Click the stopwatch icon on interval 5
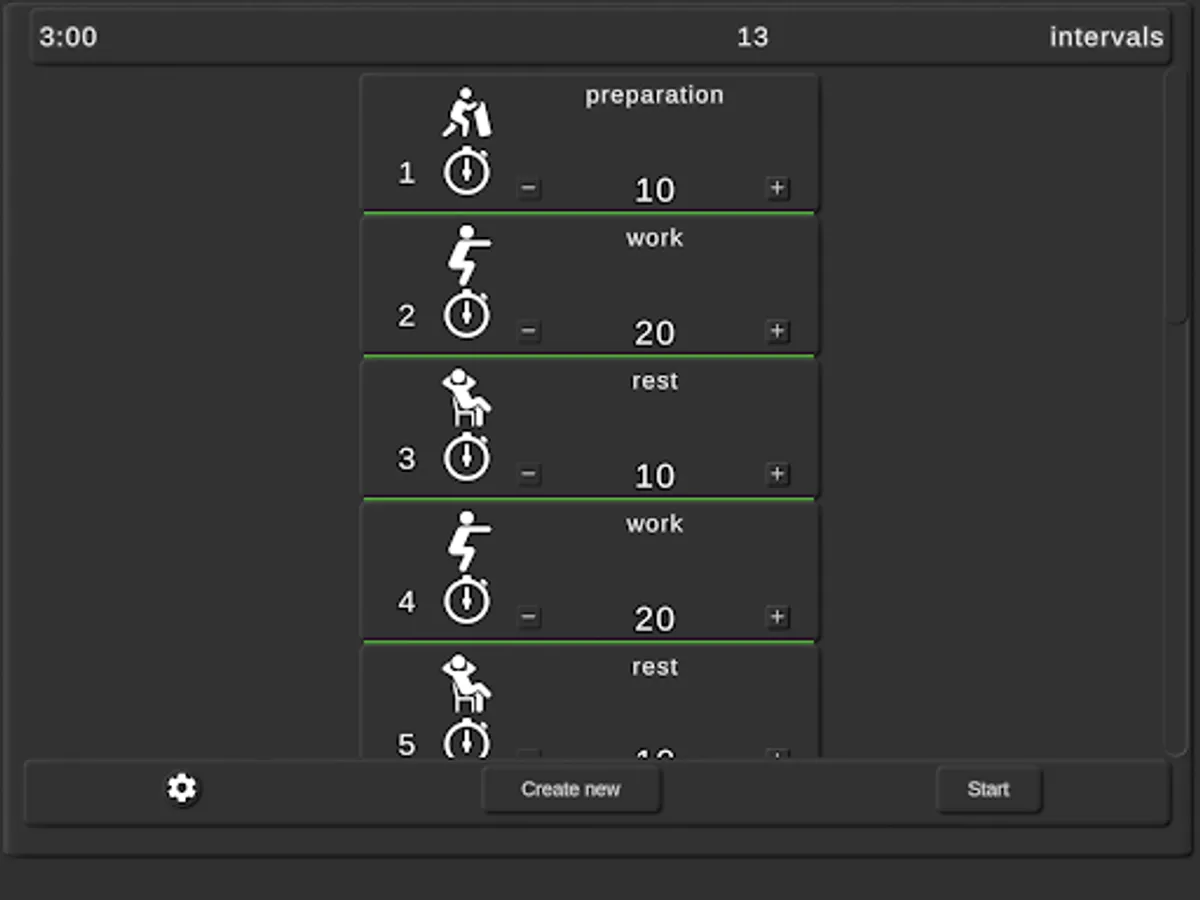The height and width of the screenshot is (900, 1200). pos(468,742)
